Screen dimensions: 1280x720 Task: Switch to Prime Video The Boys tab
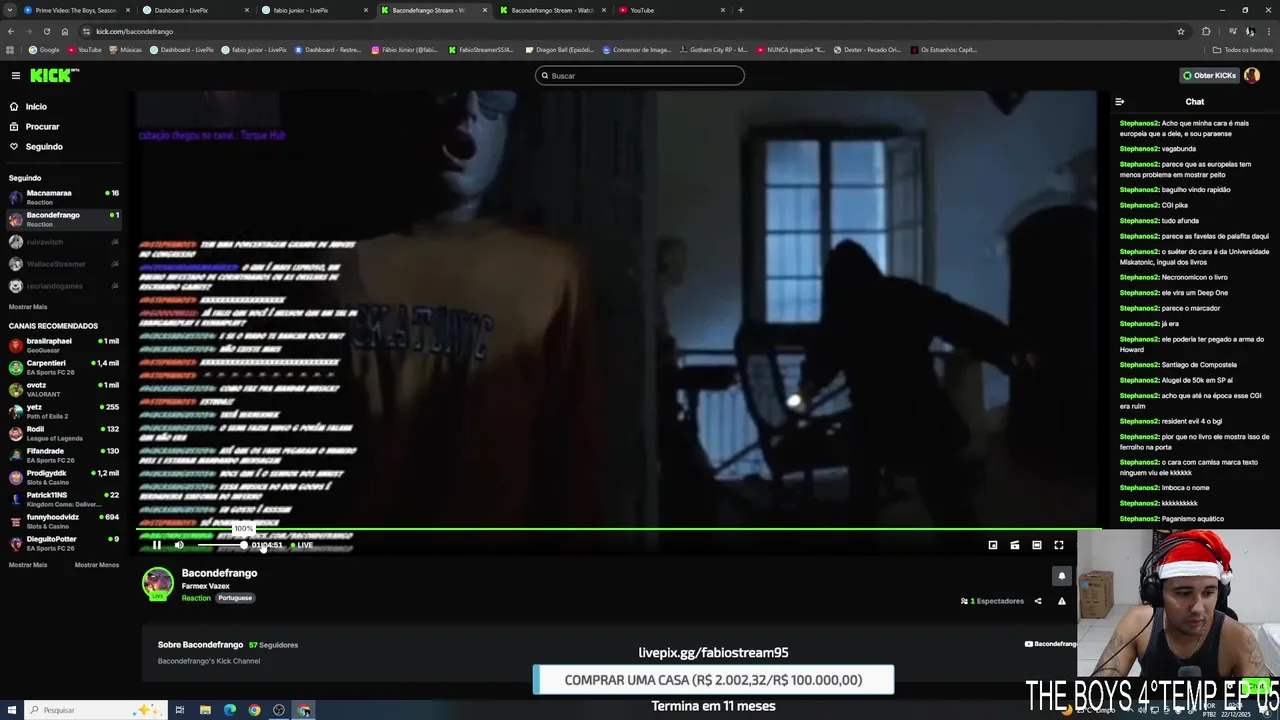(76, 10)
